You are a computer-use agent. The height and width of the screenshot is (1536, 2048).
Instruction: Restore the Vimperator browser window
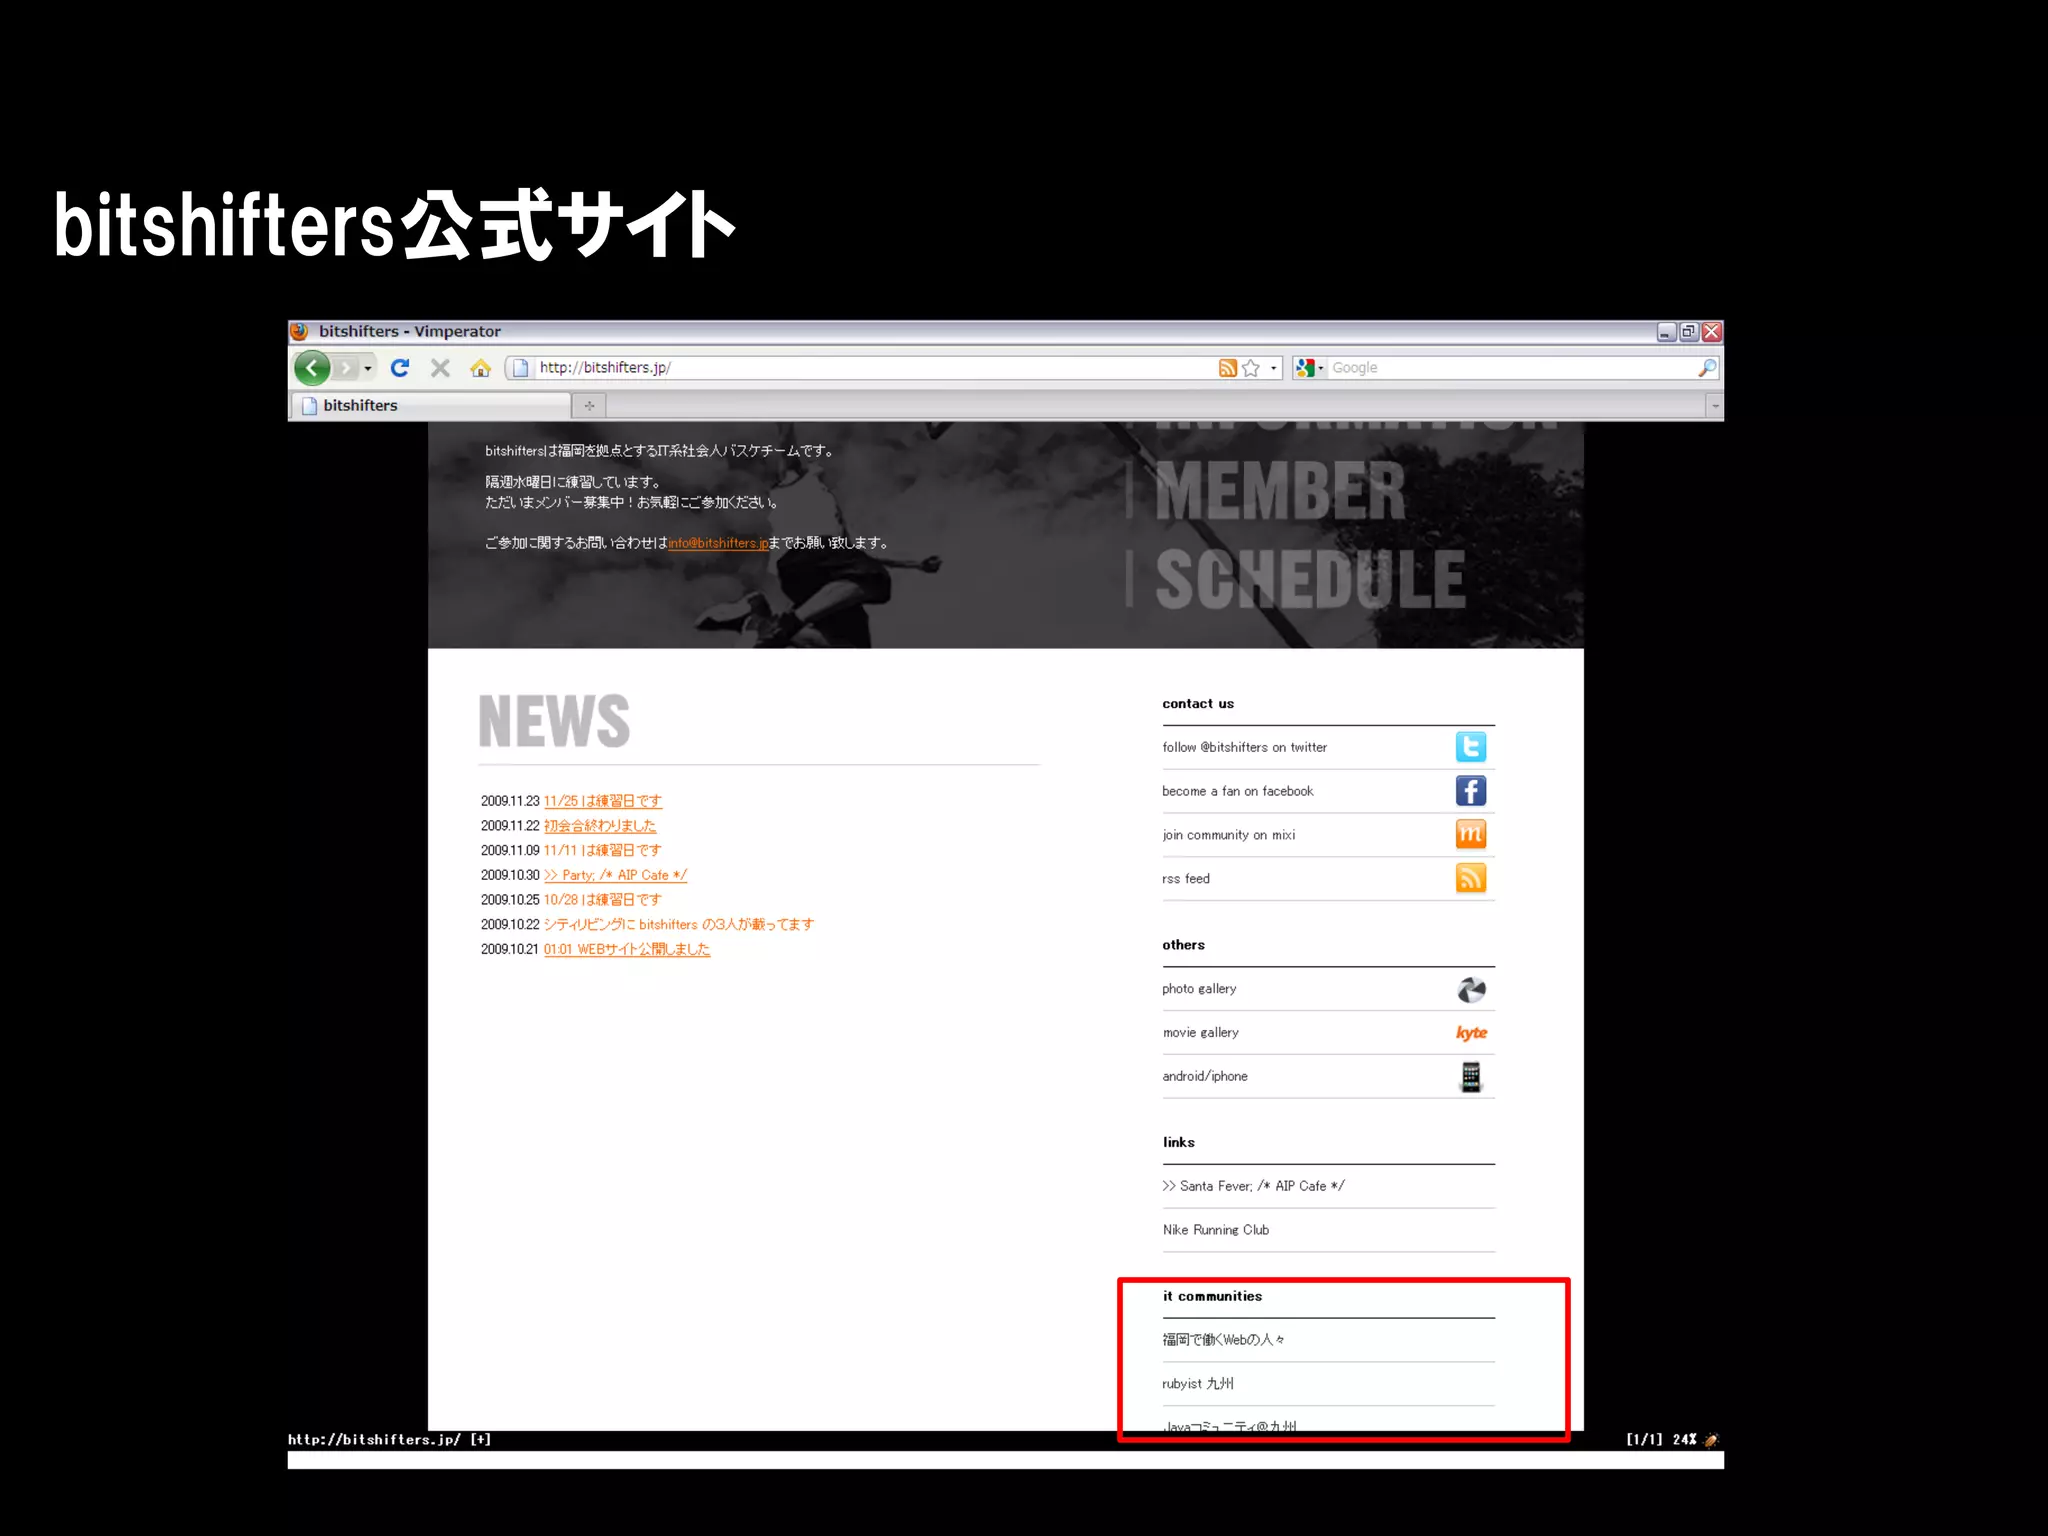pos(1689,332)
